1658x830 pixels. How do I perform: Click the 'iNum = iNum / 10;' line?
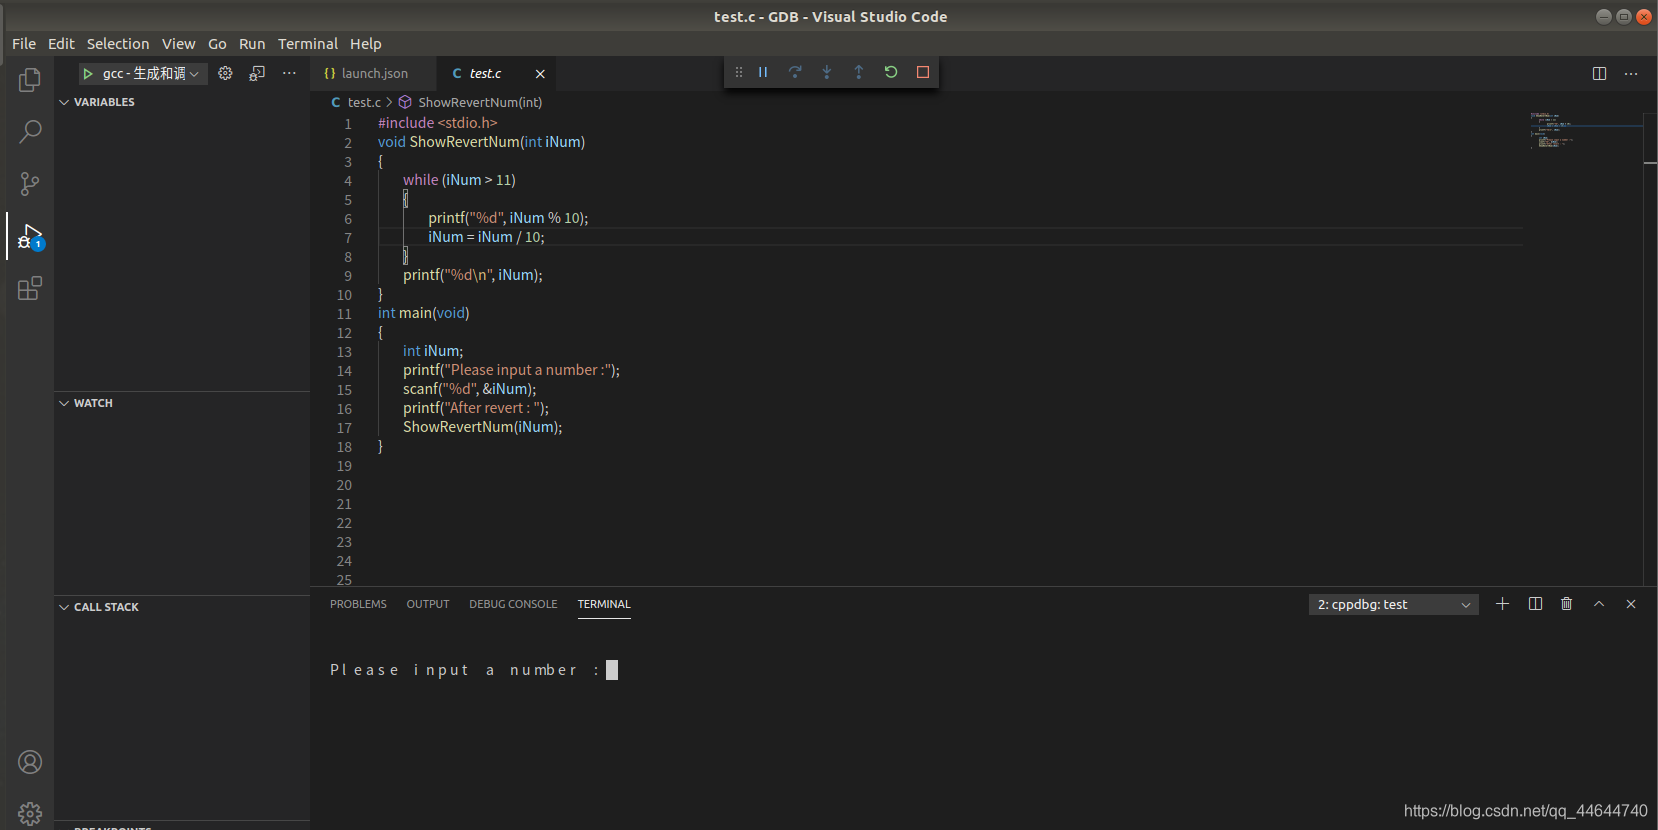click(486, 237)
